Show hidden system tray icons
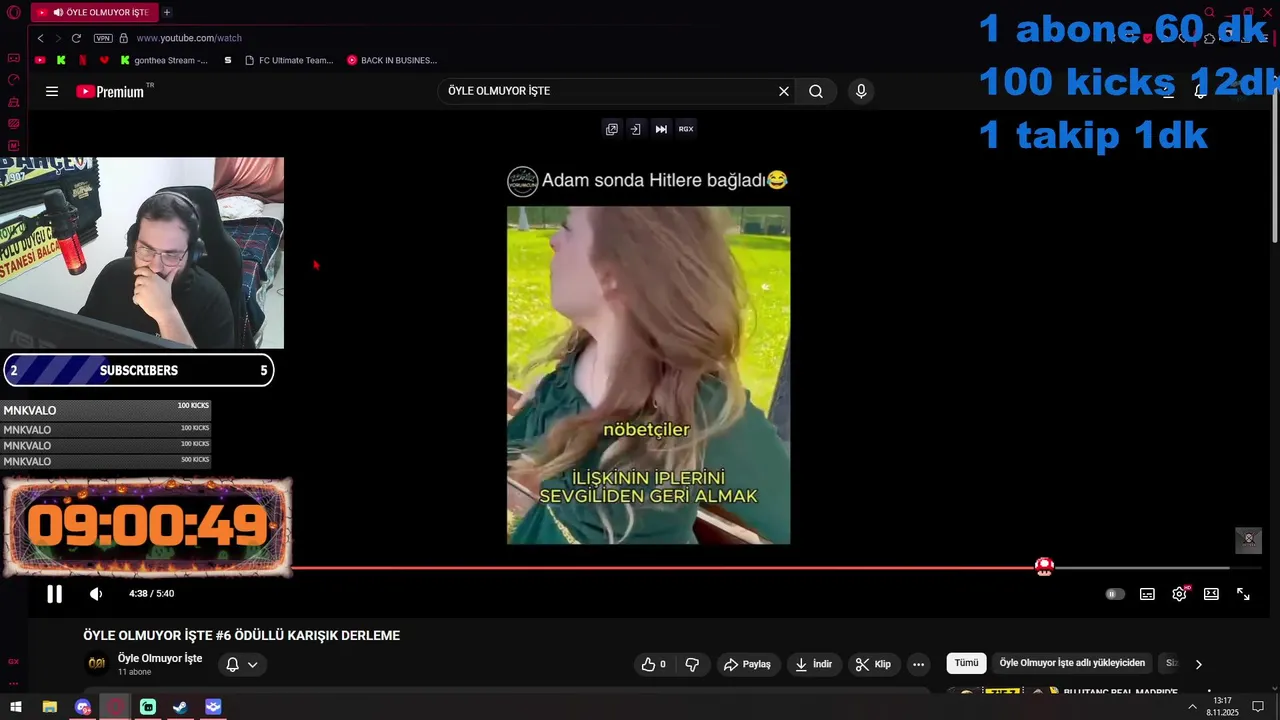1280x720 pixels. 1192,707
